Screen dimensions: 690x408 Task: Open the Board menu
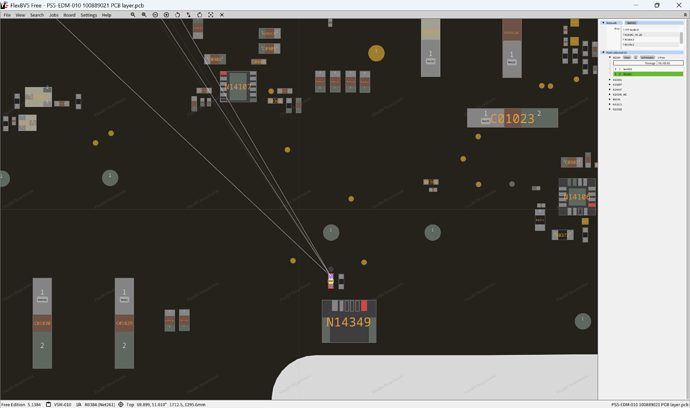coord(69,15)
